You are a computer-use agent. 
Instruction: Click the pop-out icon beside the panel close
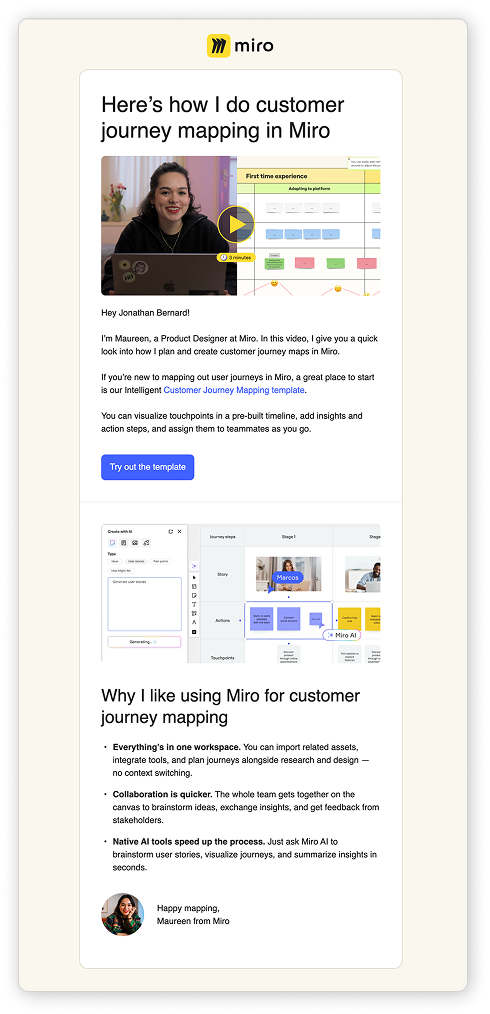point(171,532)
